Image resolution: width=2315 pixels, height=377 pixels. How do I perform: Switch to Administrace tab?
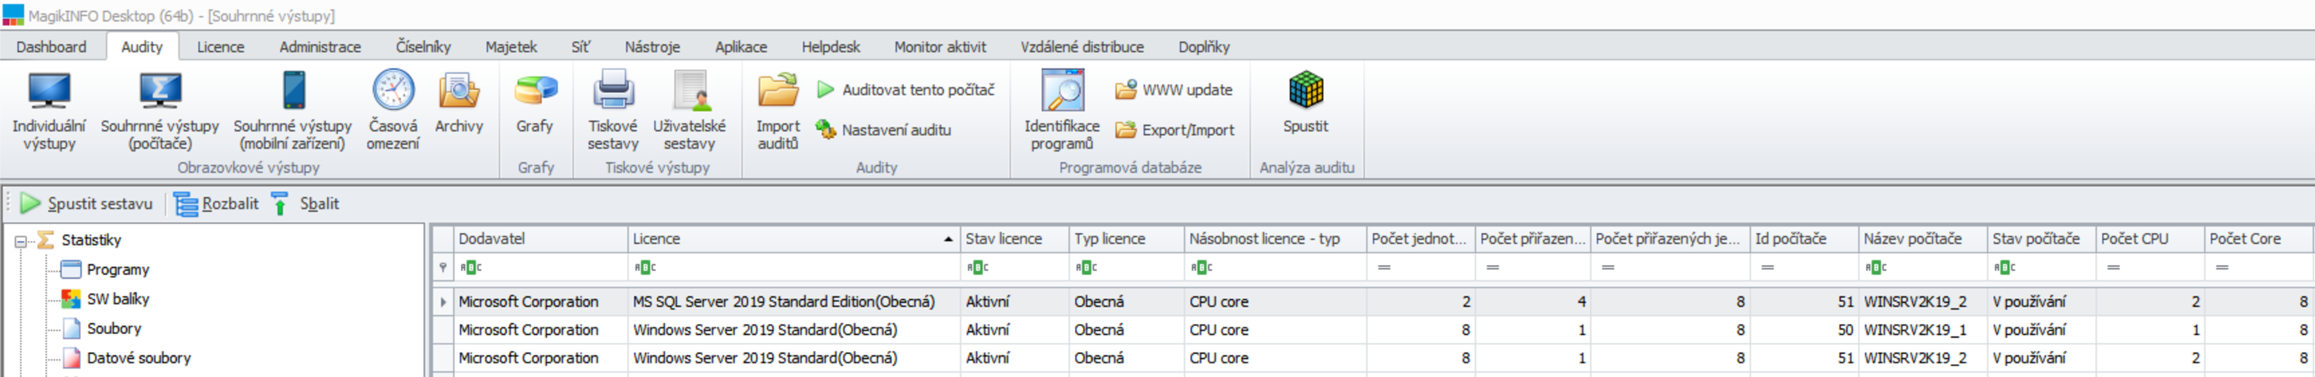(x=320, y=47)
